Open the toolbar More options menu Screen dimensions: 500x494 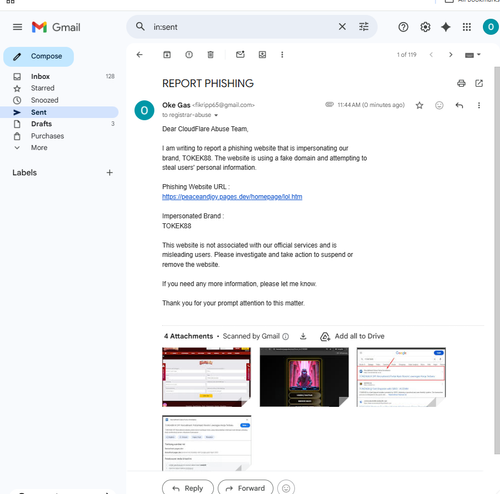(282, 55)
